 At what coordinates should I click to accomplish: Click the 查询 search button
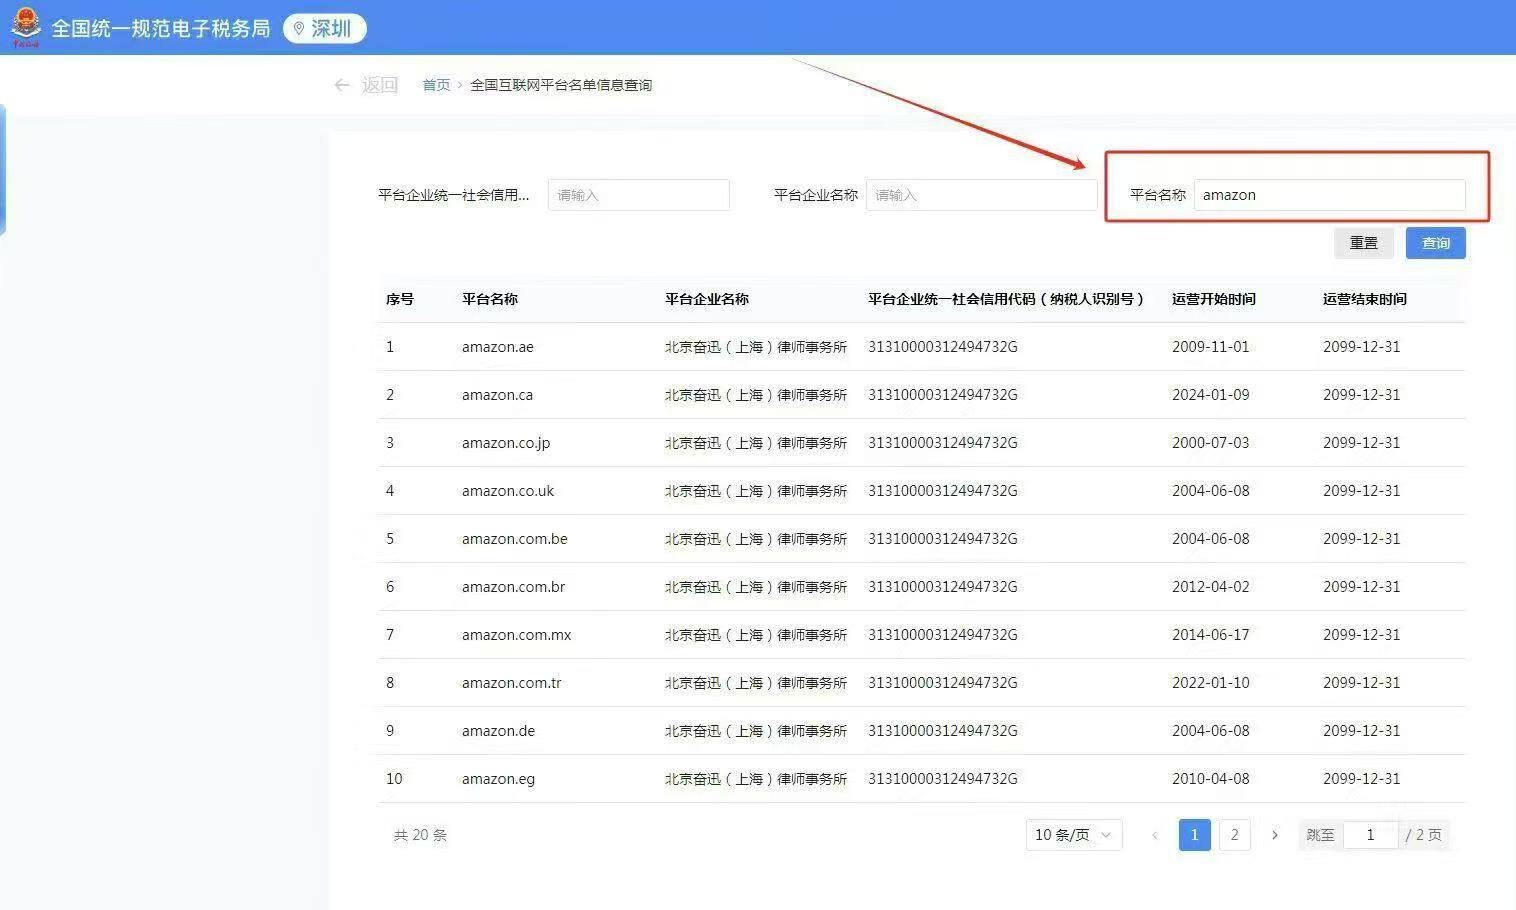coord(1435,243)
